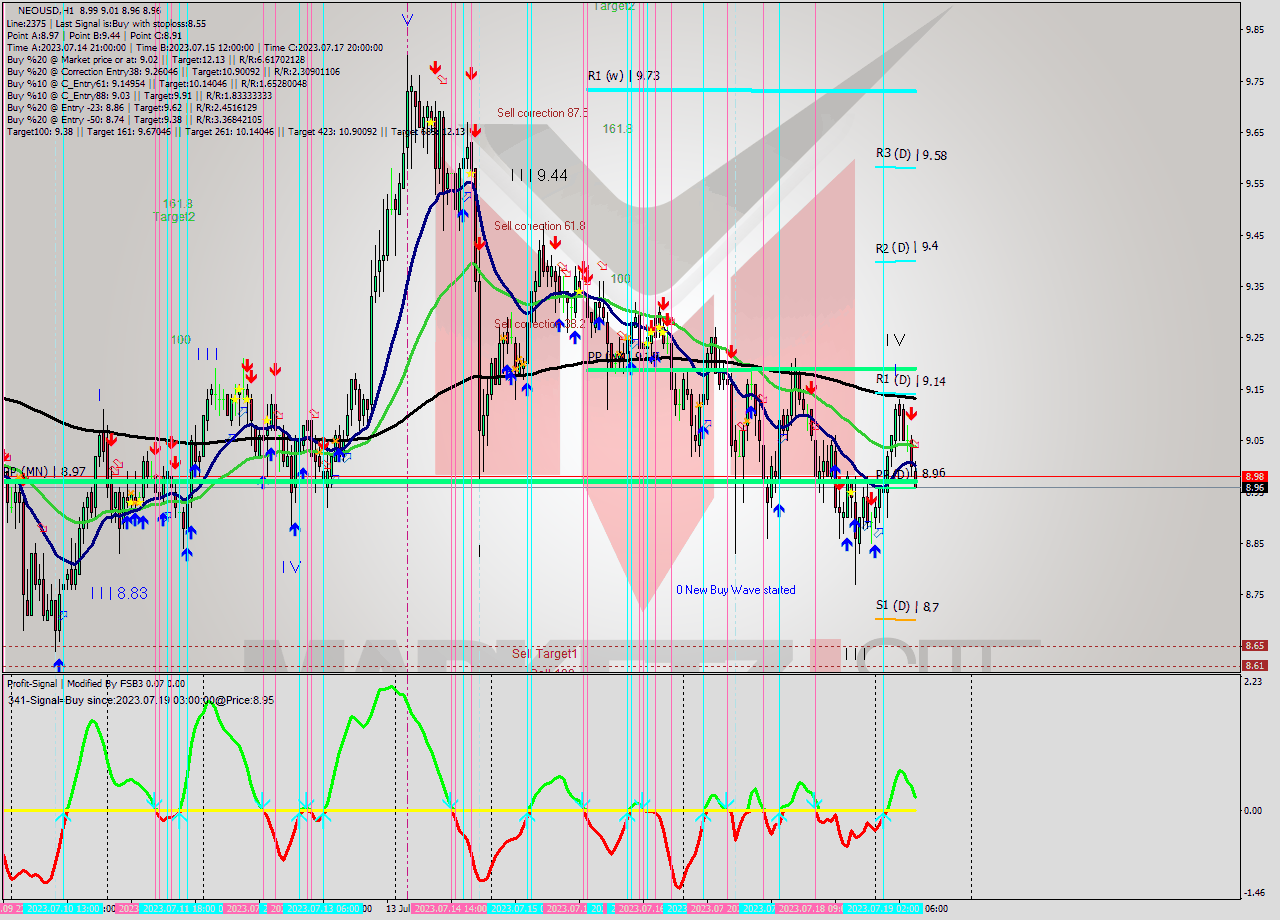Image resolution: width=1280 pixels, height=920 pixels.
Task: Click the 8.61 dashed level price tag
Action: click(1255, 666)
